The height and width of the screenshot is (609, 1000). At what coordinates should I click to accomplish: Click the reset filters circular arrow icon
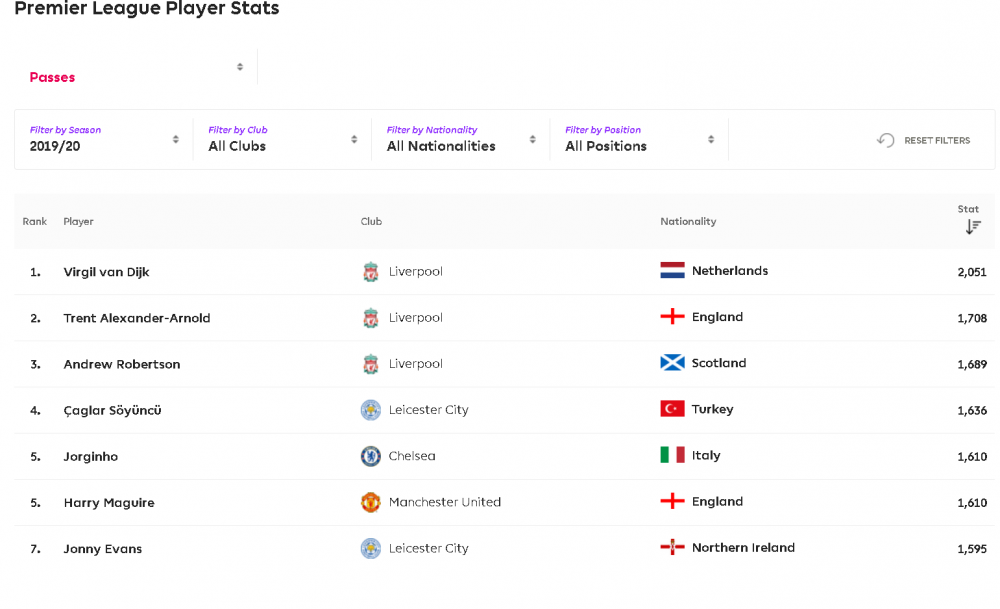pyautogui.click(x=885, y=140)
